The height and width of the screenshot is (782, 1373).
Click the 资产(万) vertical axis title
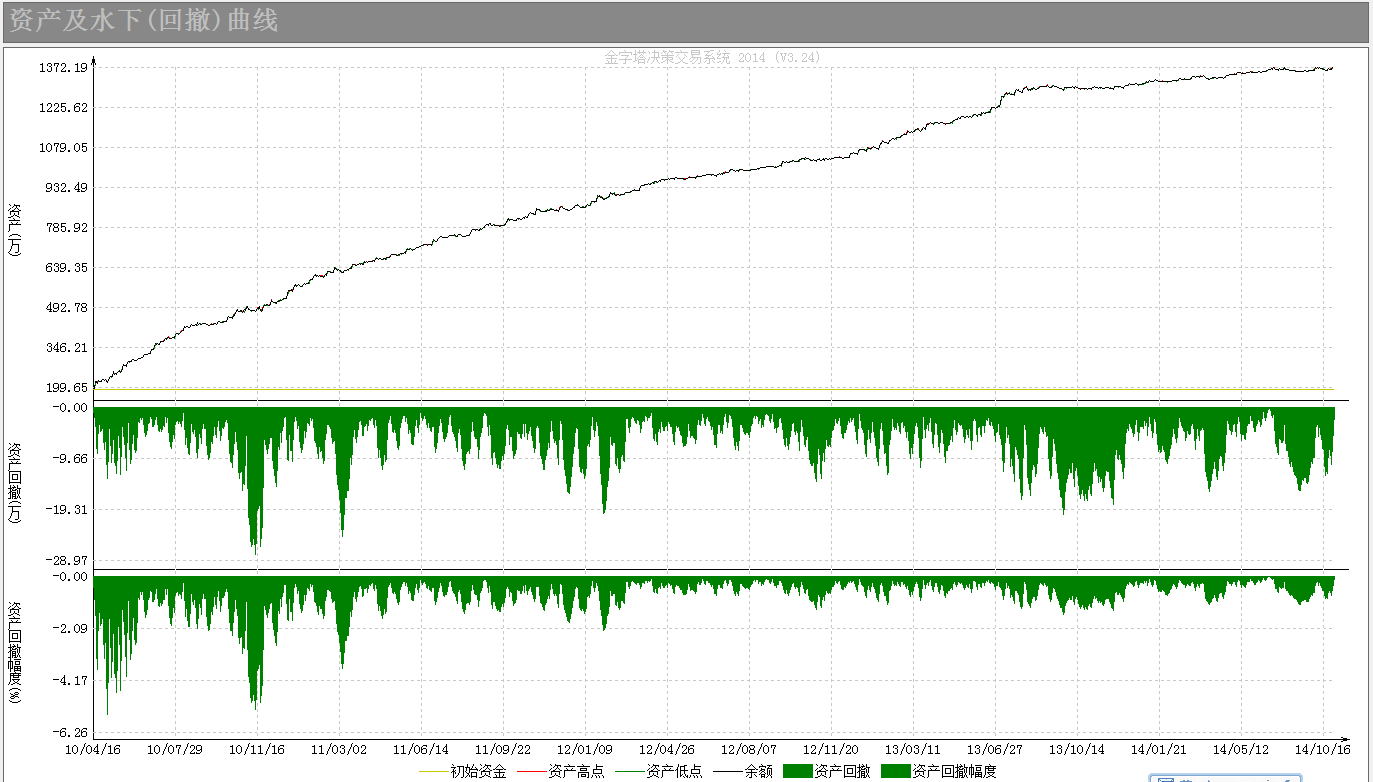(15, 231)
